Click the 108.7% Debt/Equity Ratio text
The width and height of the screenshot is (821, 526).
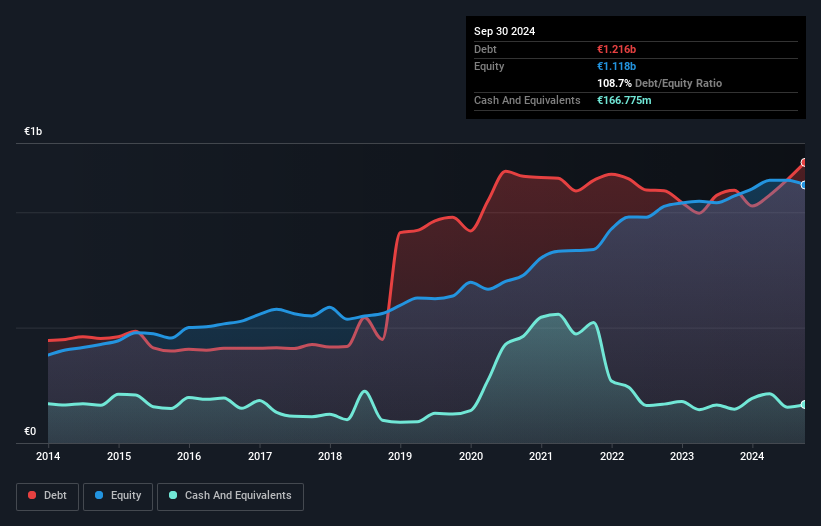(659, 83)
